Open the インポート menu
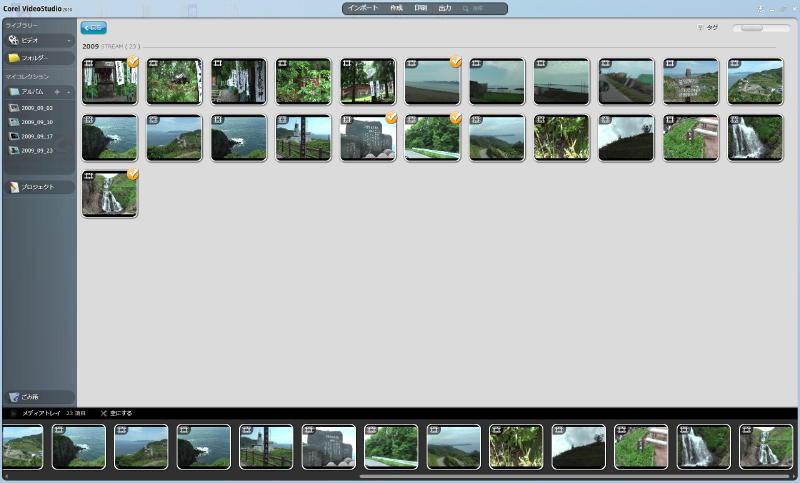 362,8
